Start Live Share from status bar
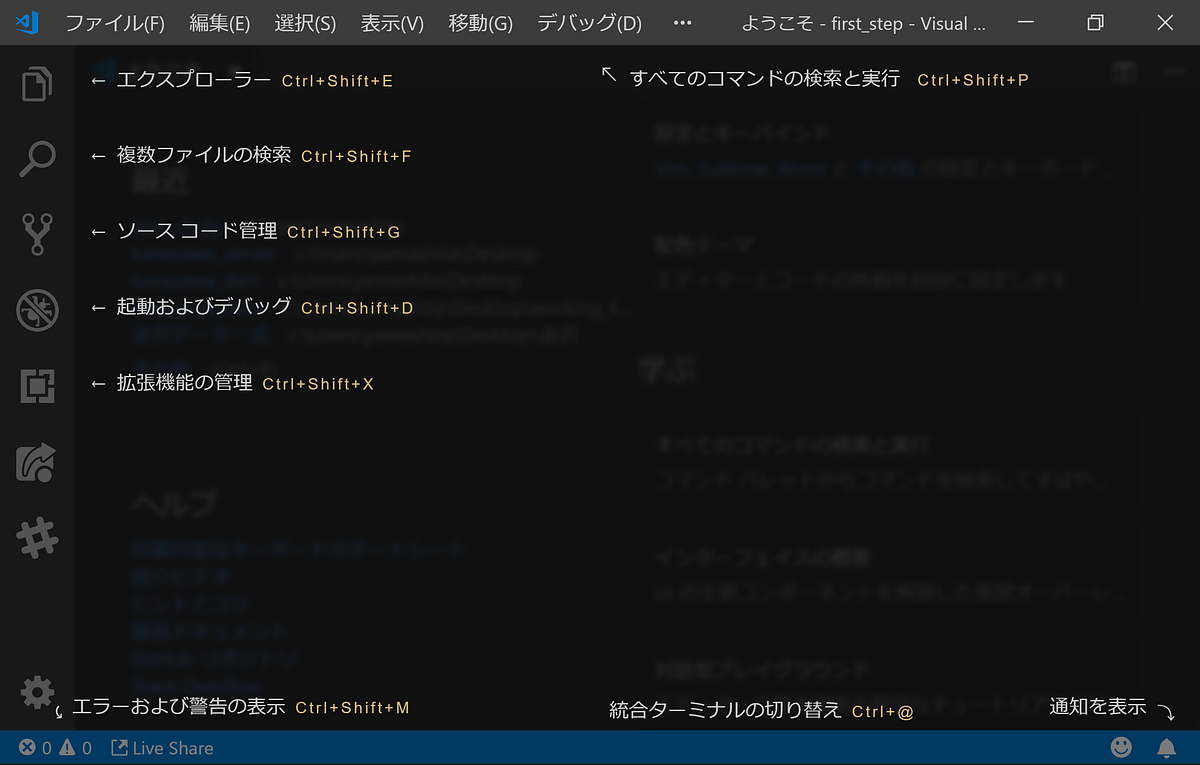Viewport: 1200px width, 765px height. coord(161,748)
